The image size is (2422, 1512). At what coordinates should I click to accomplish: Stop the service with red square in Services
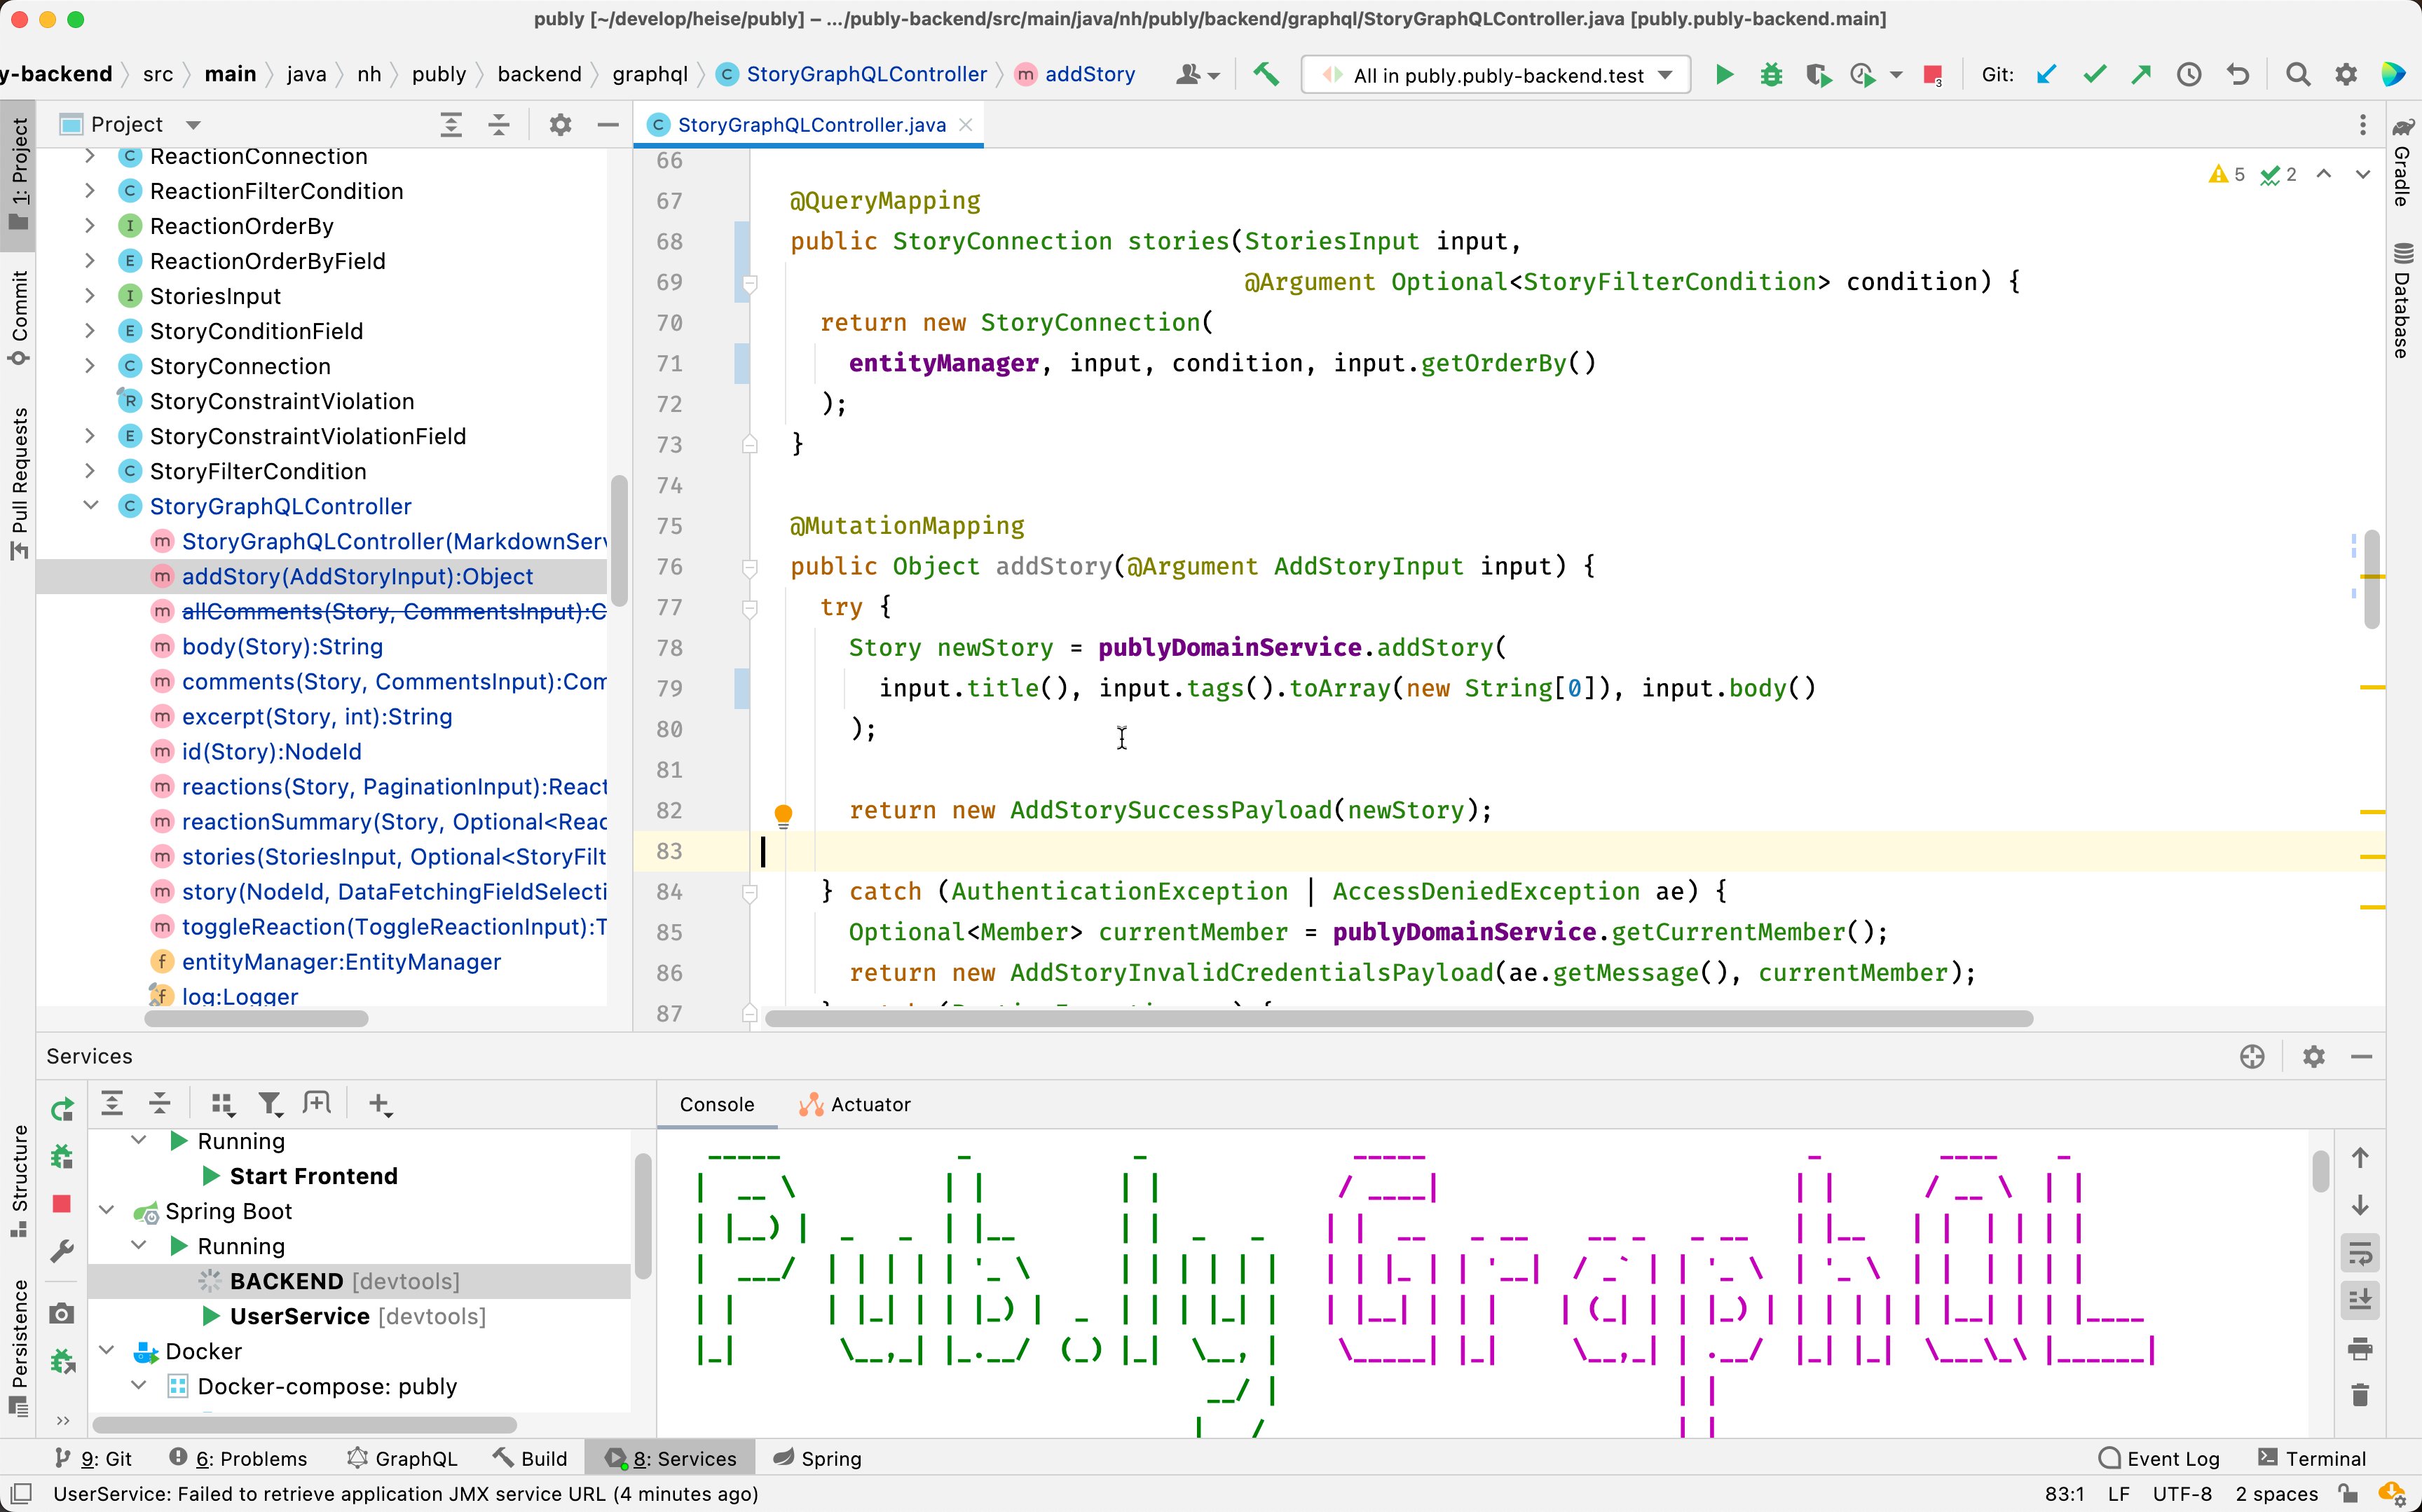pos(62,1204)
